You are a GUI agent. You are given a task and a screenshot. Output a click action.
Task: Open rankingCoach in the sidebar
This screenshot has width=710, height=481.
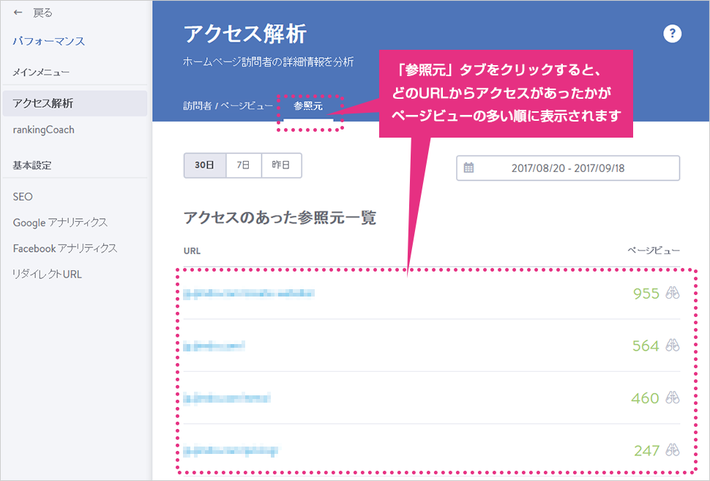pos(43,130)
